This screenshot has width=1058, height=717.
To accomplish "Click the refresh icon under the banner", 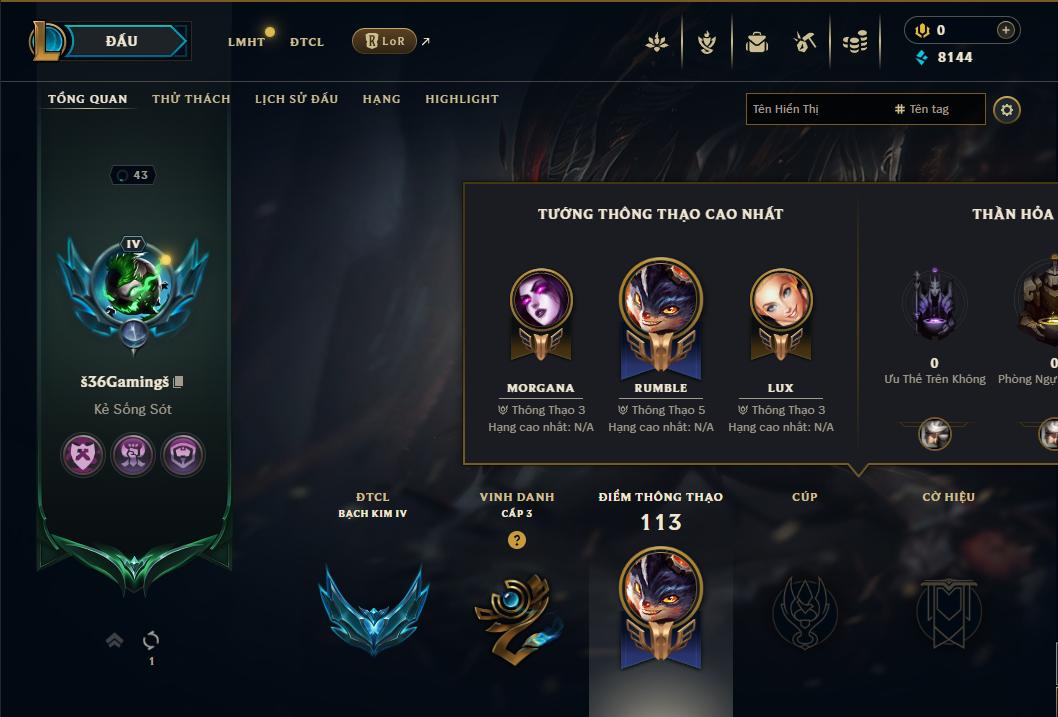I will click(x=151, y=640).
